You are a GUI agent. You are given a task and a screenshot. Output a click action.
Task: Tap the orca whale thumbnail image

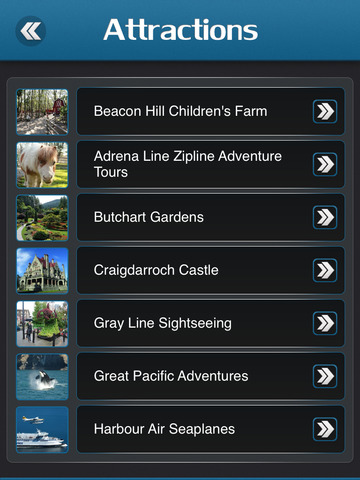[x=42, y=376]
